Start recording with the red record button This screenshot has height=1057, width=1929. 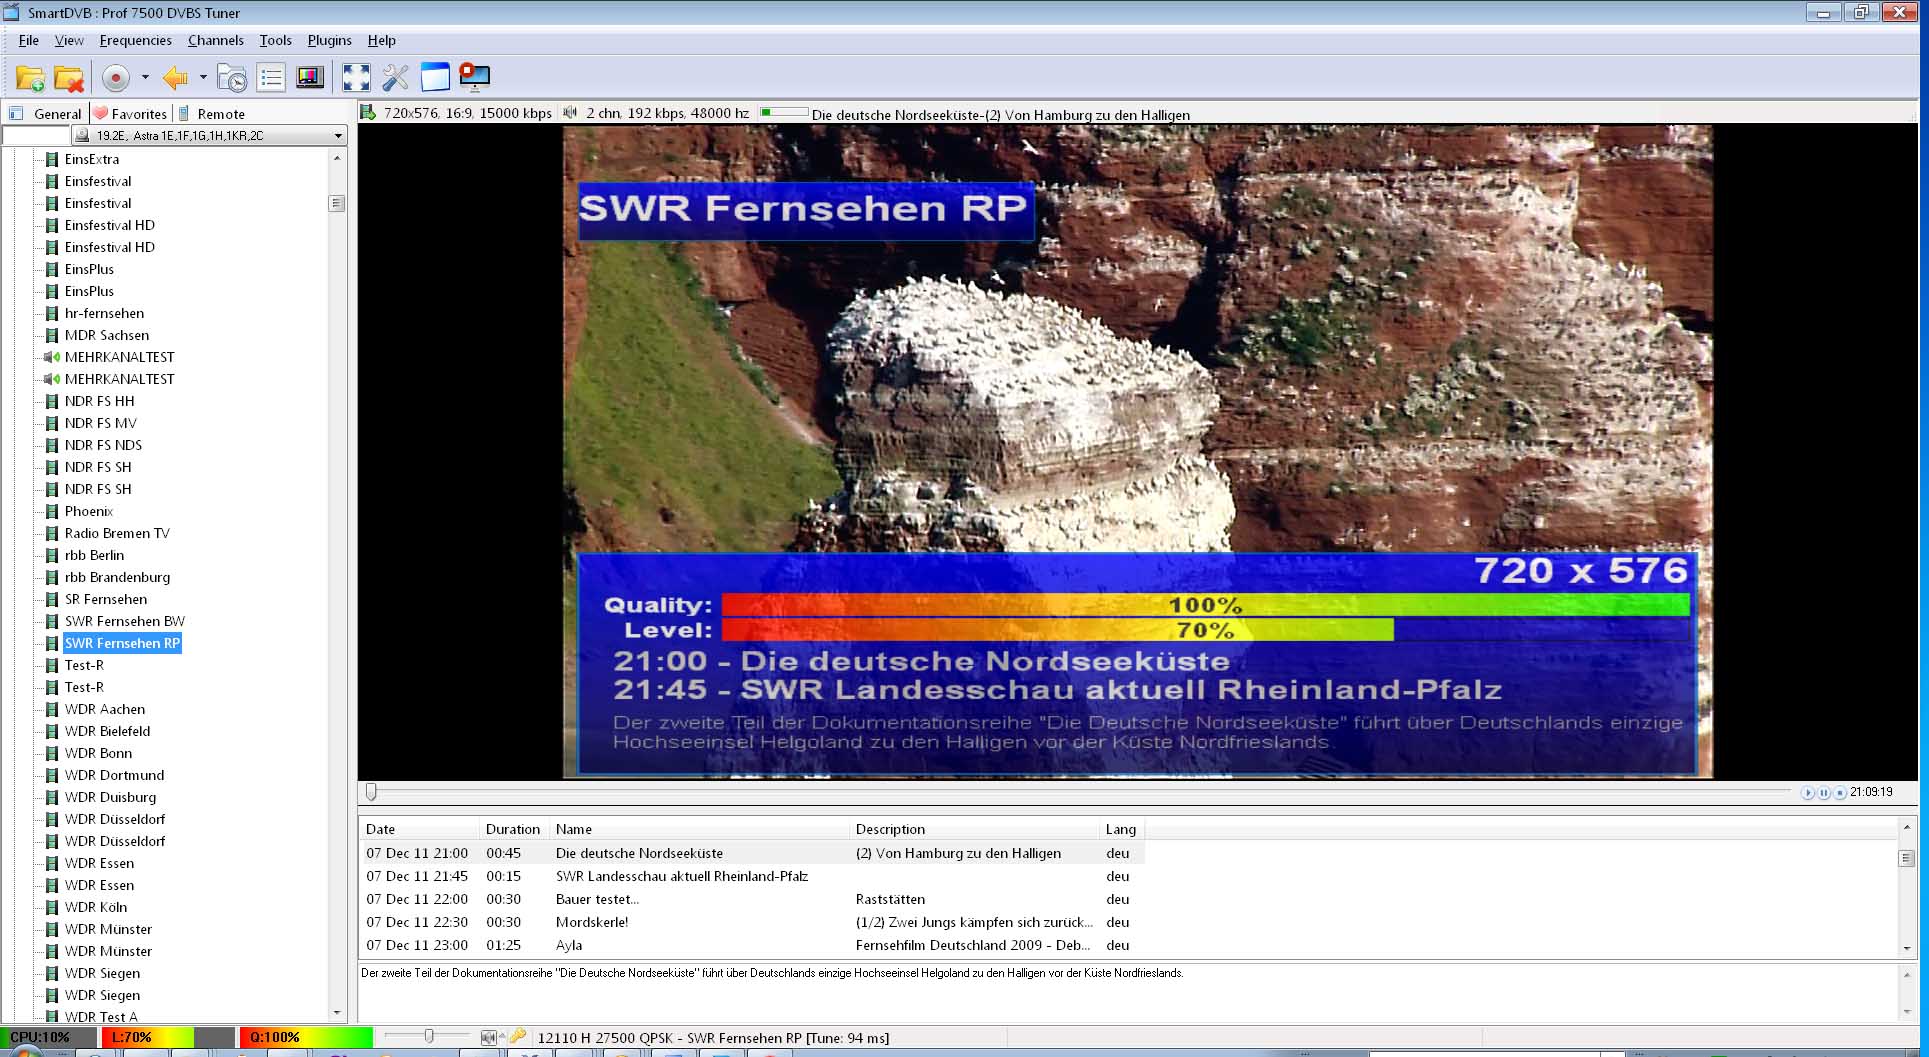point(116,78)
